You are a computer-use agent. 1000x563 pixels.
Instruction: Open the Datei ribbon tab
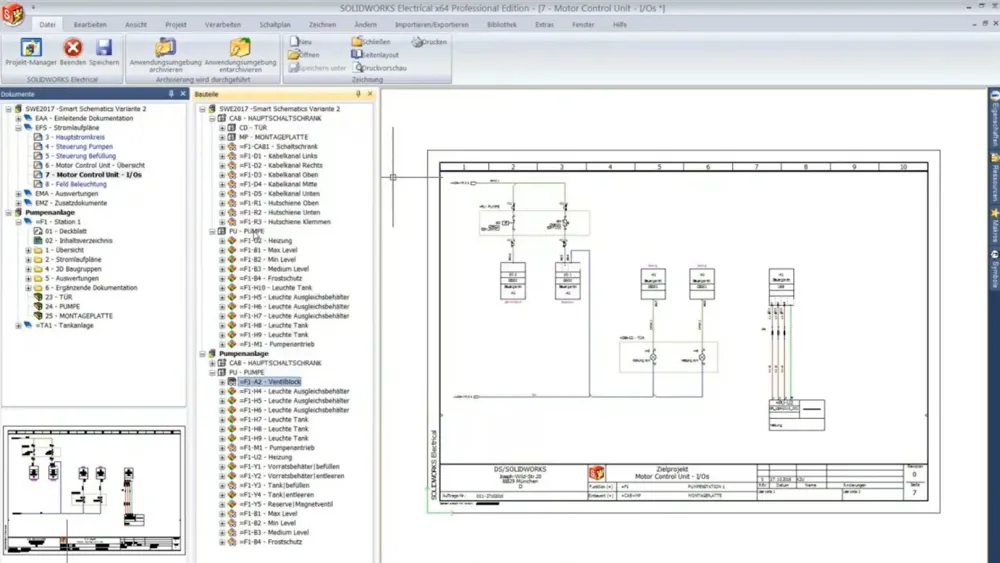click(x=47, y=25)
